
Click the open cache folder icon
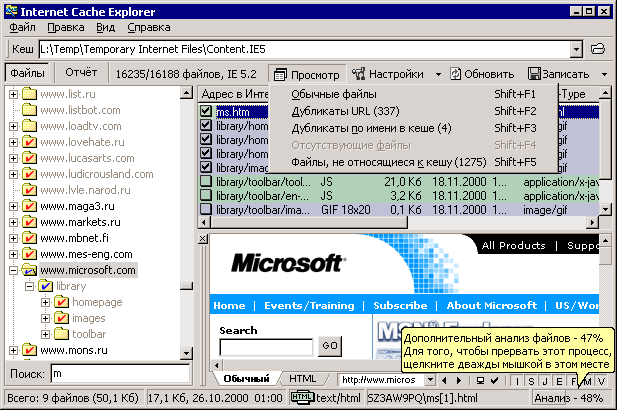coord(598,49)
